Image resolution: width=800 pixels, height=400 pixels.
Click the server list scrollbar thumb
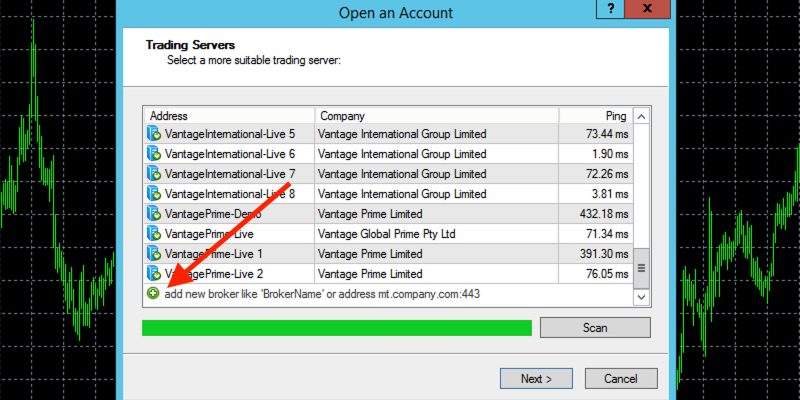pos(641,268)
